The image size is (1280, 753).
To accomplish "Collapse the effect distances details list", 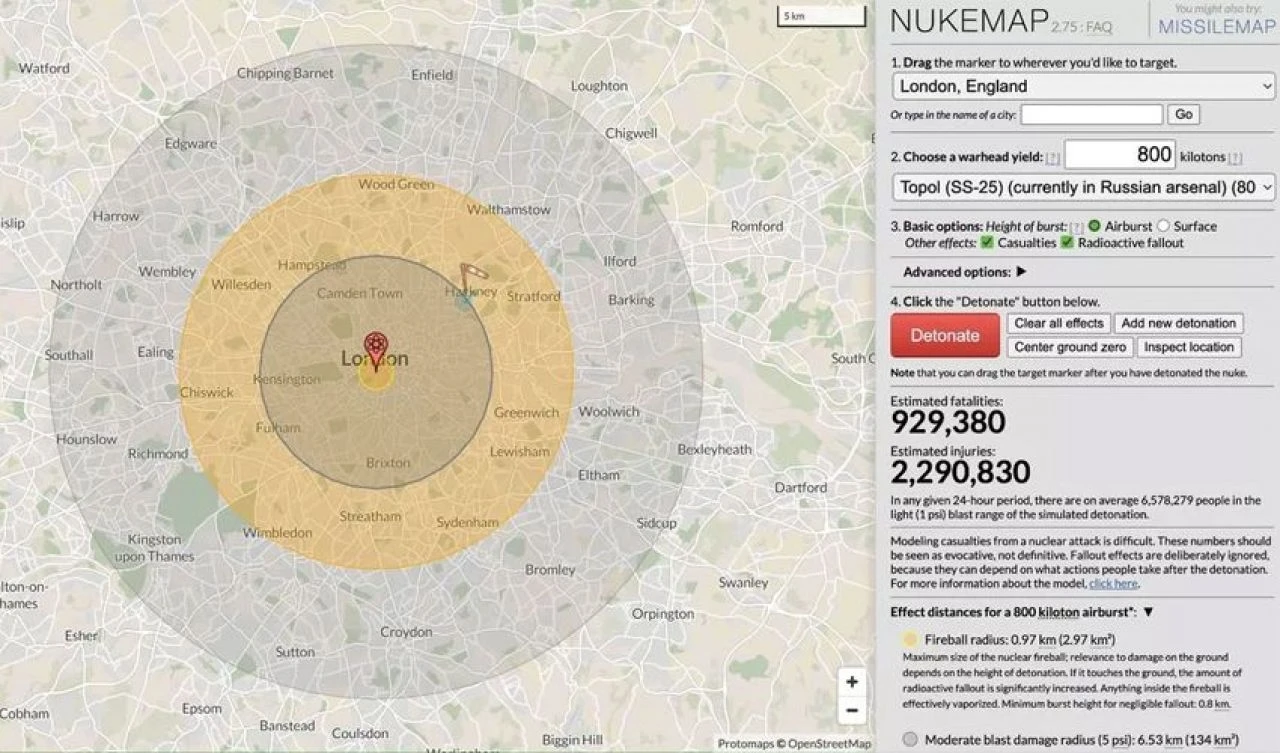I will point(1148,612).
